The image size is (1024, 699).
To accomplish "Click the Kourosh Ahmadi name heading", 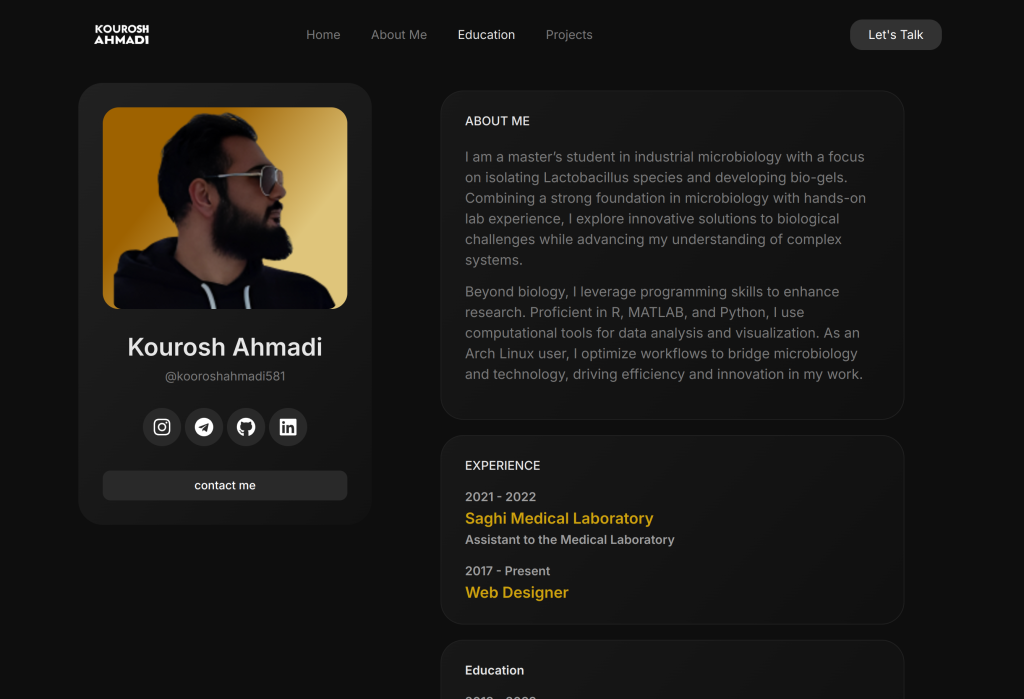I will [x=225, y=347].
